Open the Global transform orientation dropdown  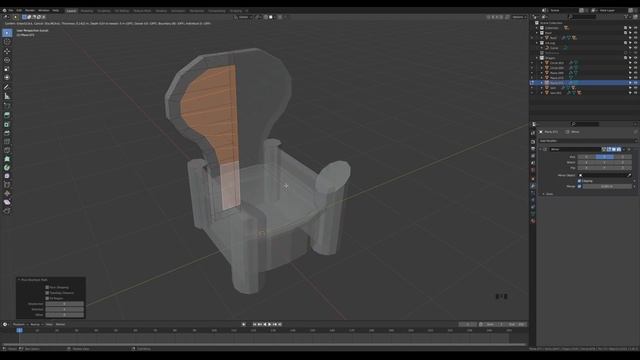pos(244,17)
